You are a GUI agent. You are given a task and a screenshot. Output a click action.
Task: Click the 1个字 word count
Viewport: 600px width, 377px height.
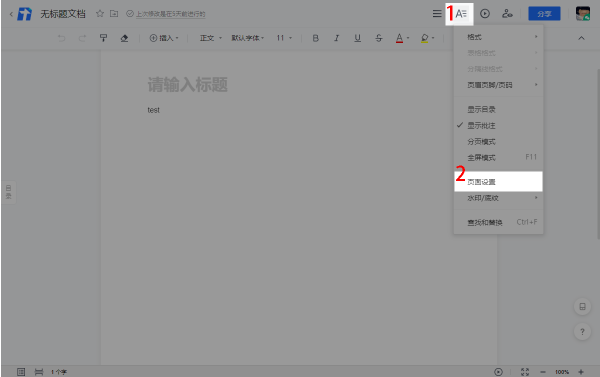point(59,372)
